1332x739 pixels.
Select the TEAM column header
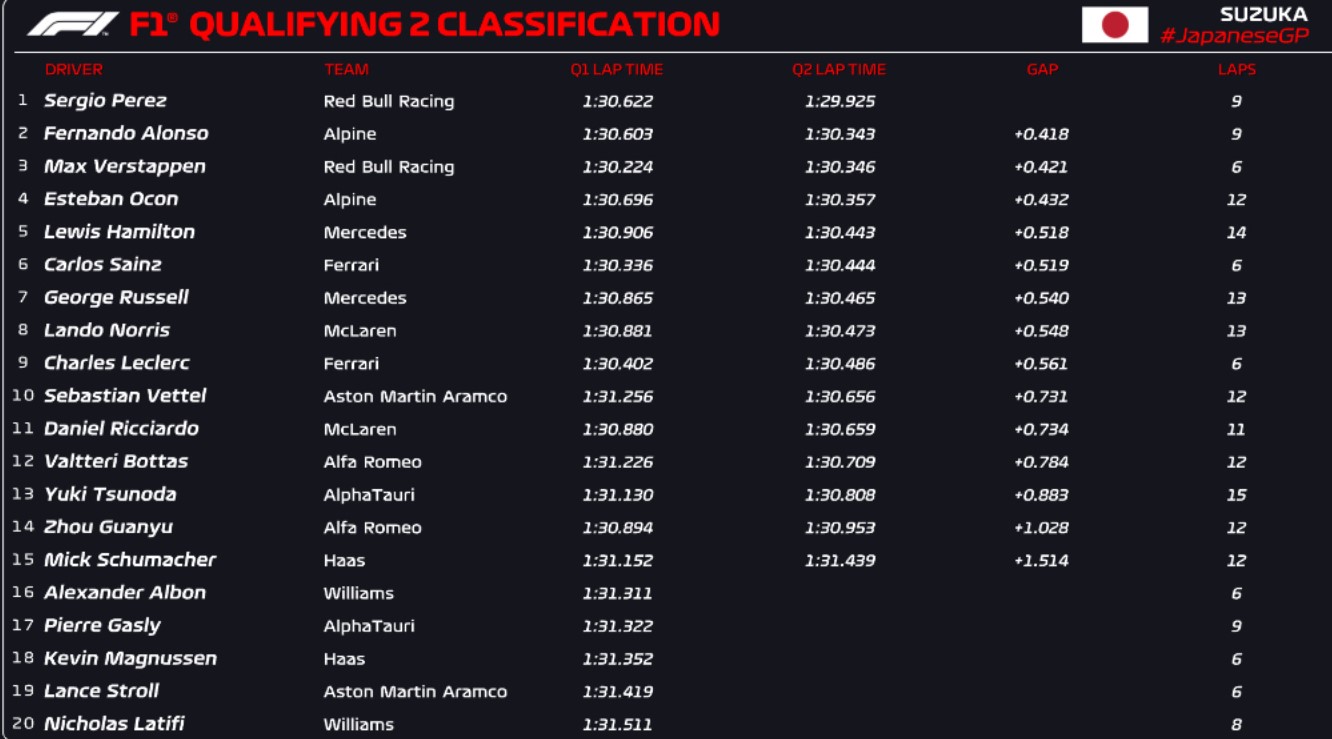(x=346, y=69)
